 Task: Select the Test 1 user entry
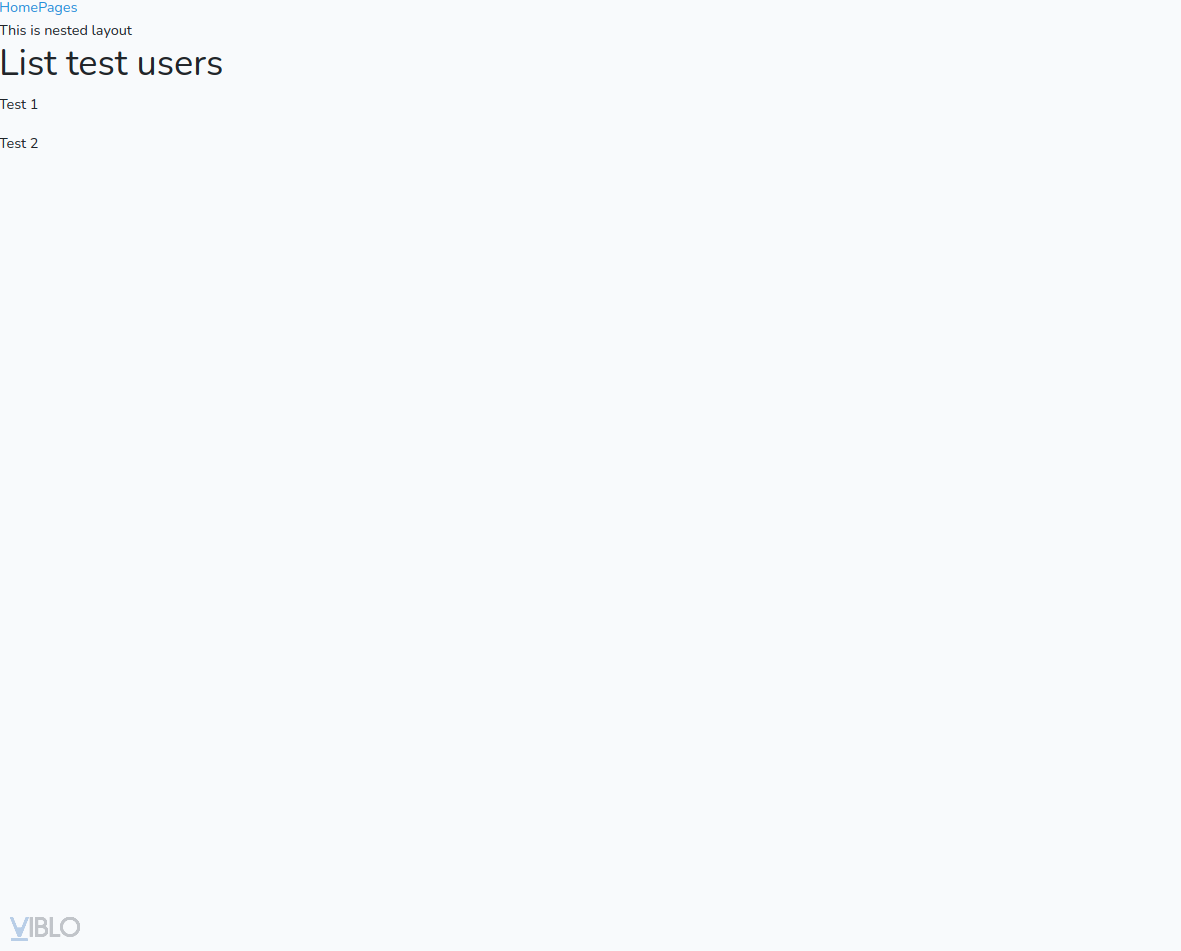coord(19,104)
